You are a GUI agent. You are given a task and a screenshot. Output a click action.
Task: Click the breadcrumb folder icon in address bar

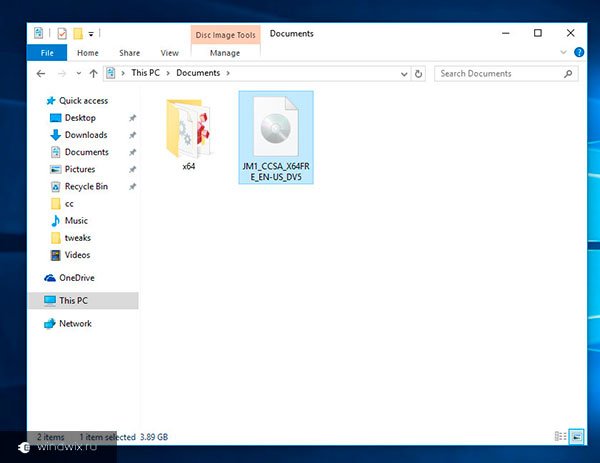111,73
